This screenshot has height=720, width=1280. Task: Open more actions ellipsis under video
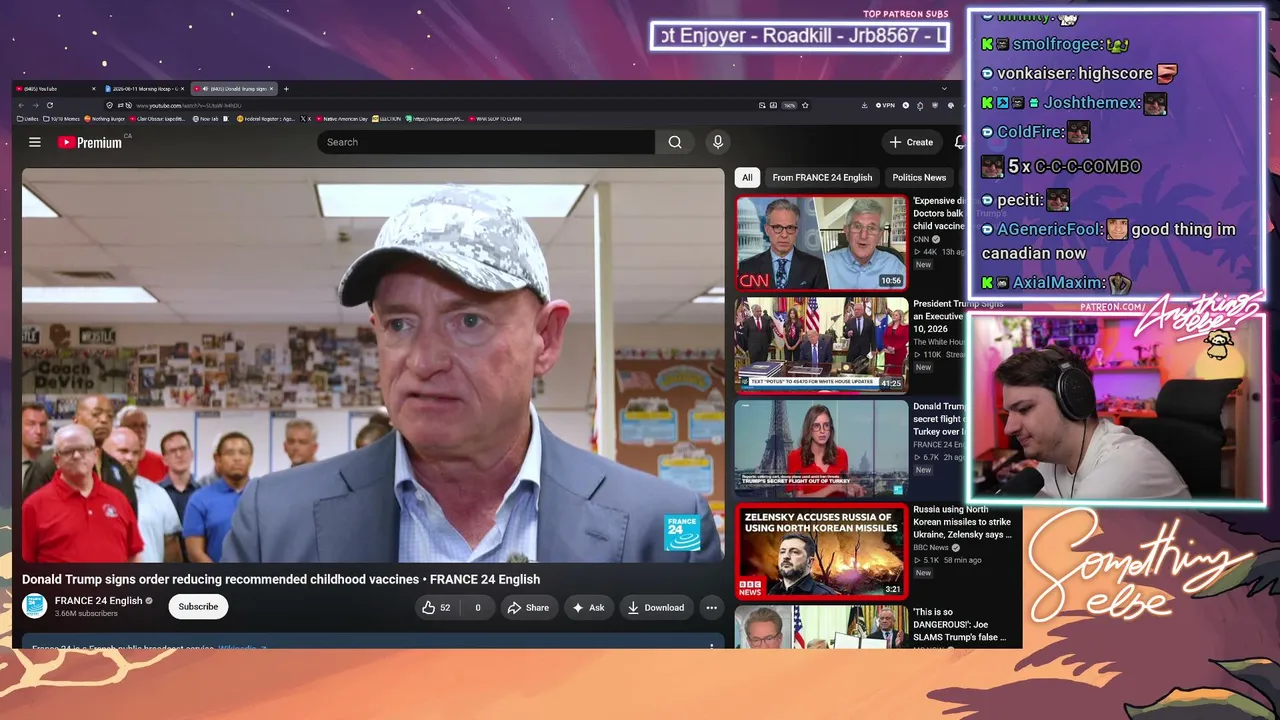tap(711, 607)
